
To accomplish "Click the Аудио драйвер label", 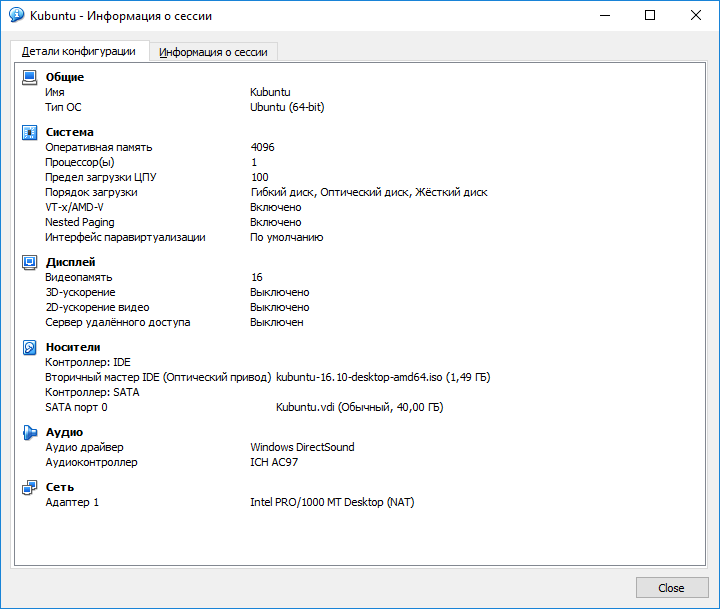I will pyautogui.click(x=84, y=447).
